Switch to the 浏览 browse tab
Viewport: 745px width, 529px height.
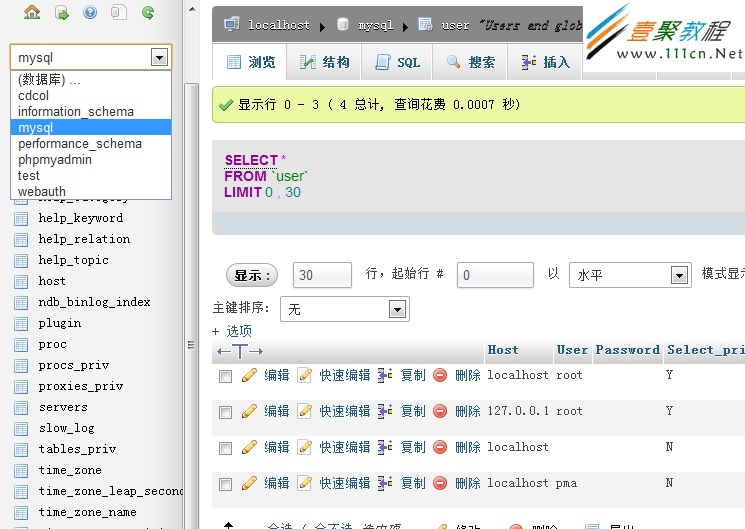(x=250, y=62)
